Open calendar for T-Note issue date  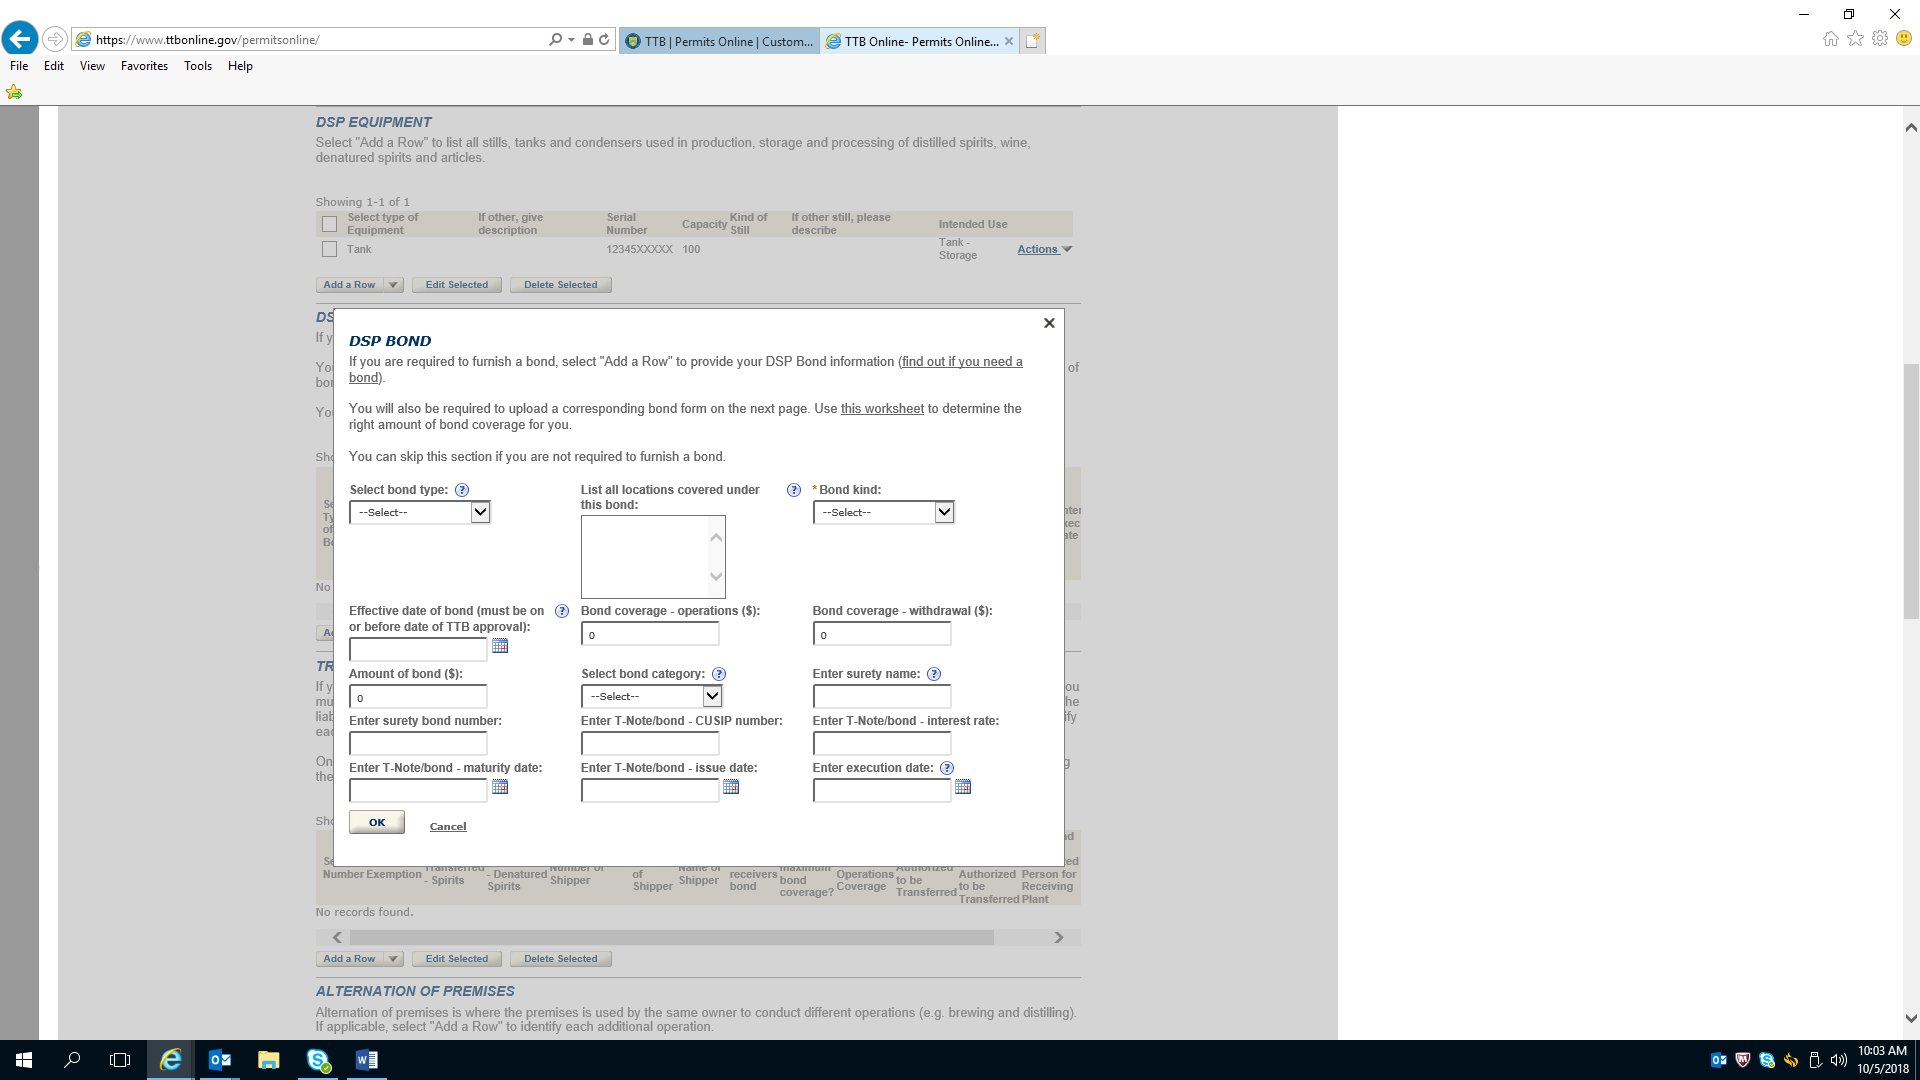tap(731, 788)
